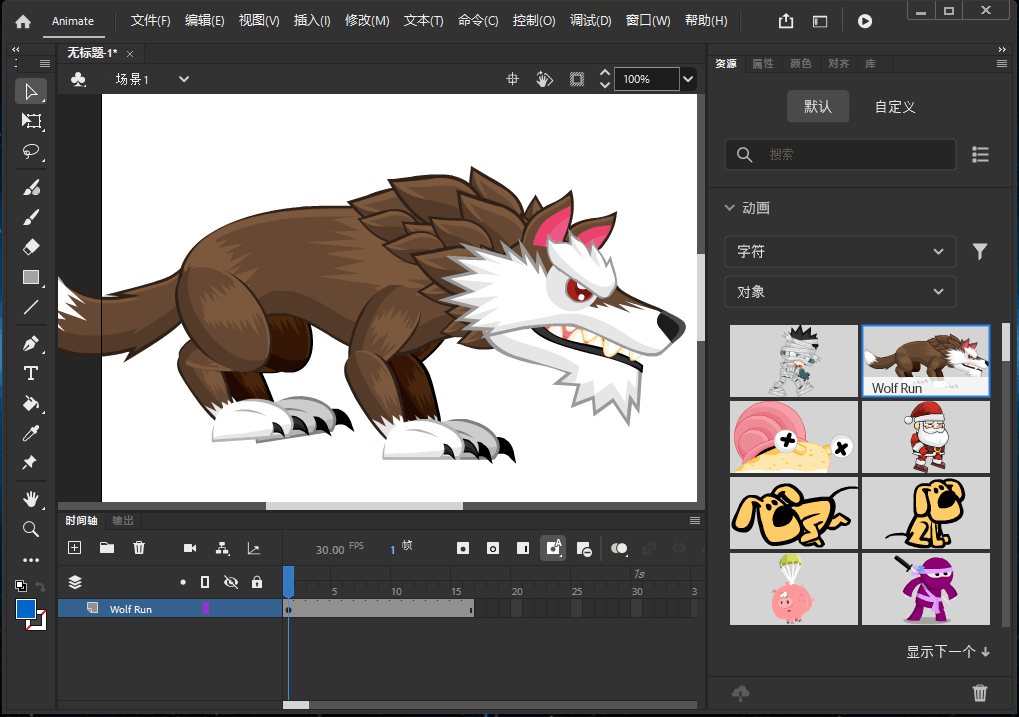Select the Lasso tool
The width and height of the screenshot is (1019, 717).
31,152
